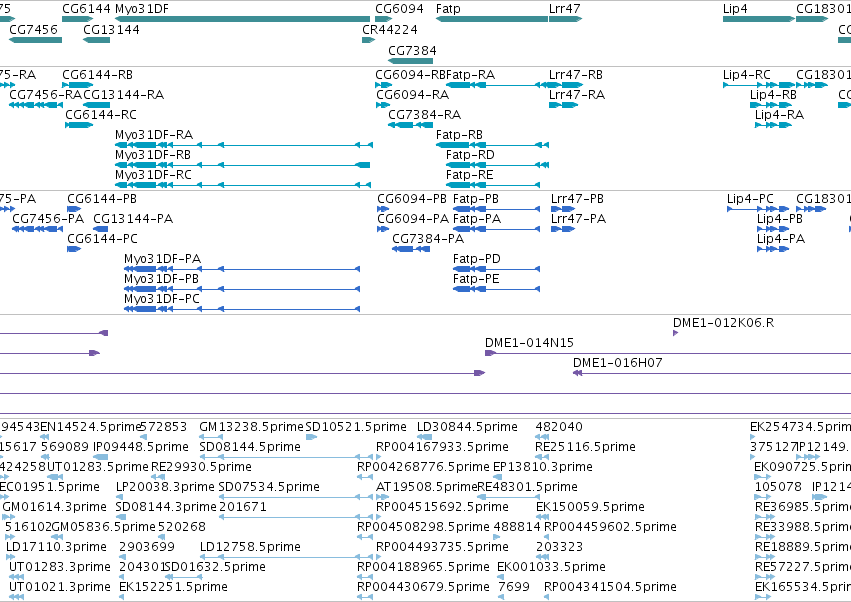Screen dimensions: 851x602
Task: Open EST label LD30844.5prime
Action: [467, 427]
